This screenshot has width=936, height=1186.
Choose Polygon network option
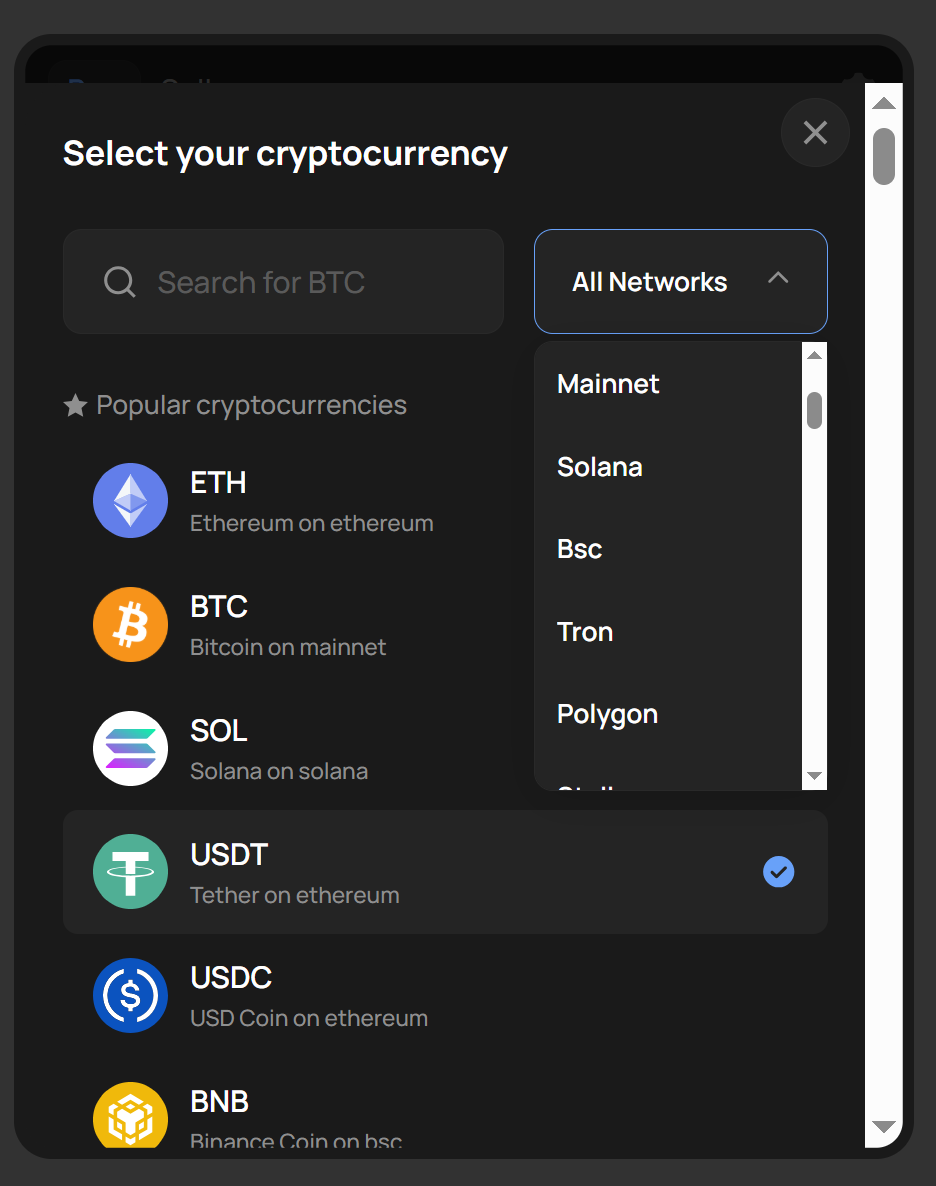coord(607,715)
